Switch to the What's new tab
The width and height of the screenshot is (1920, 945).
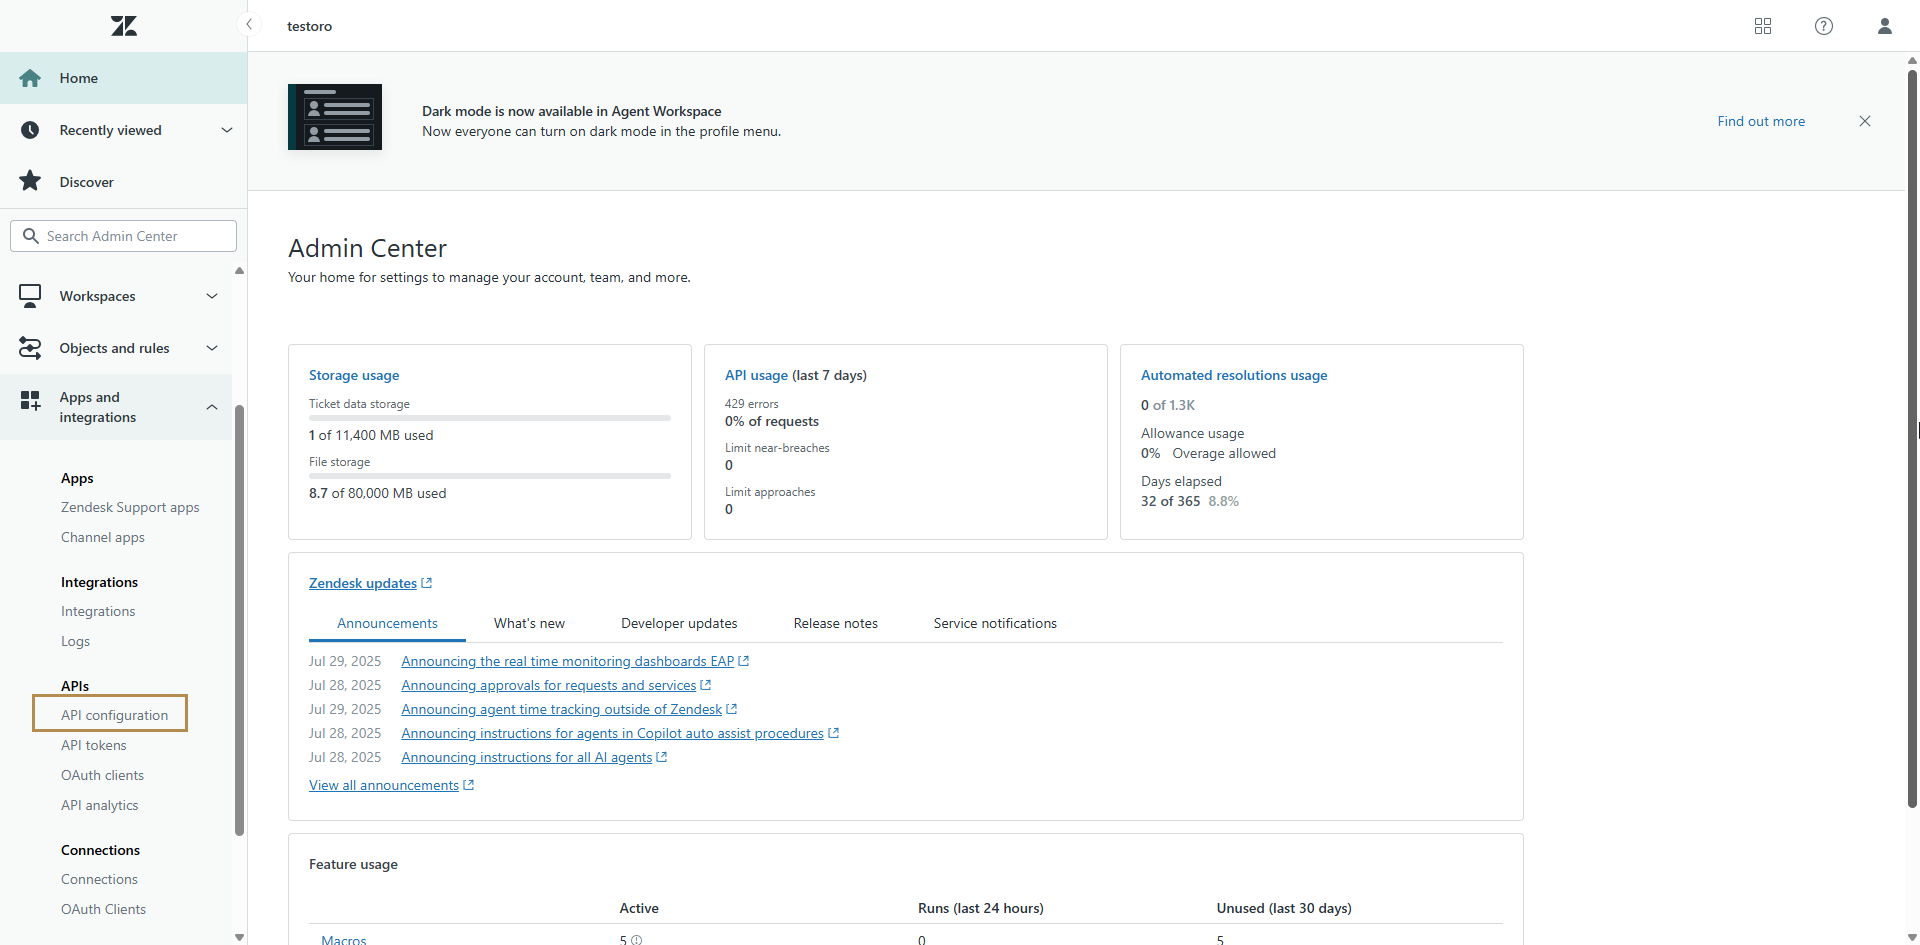529,623
